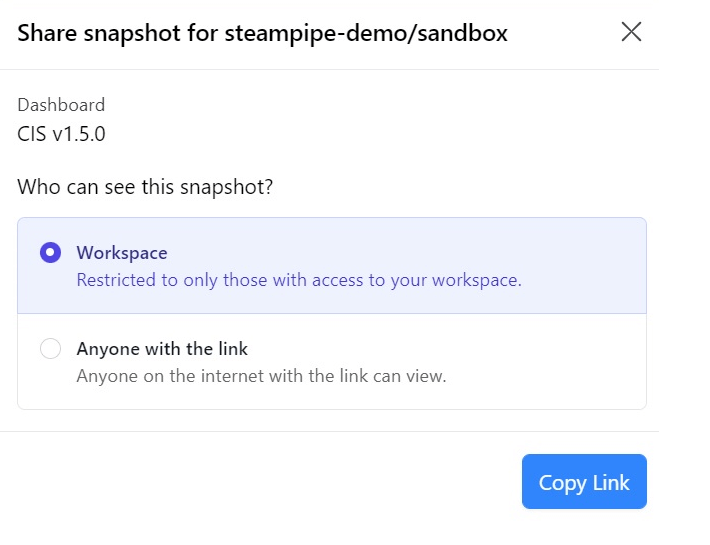Click the Who can see this snapshot? heading
710x545 pixels.
pos(145,186)
